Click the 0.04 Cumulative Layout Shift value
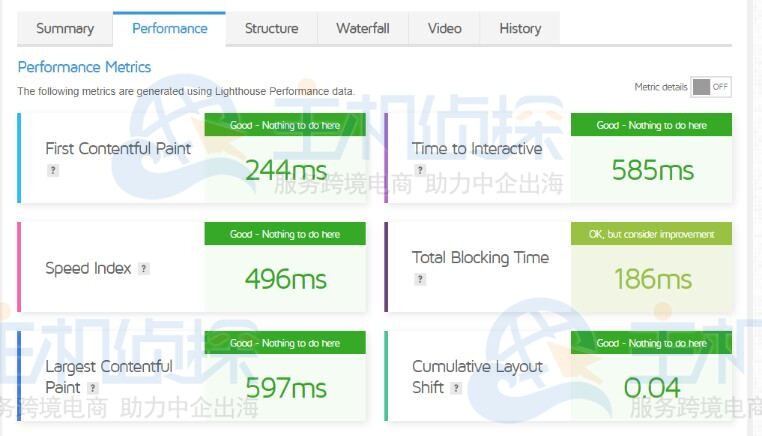Screen dimensions: 762x436 [x=652, y=388]
